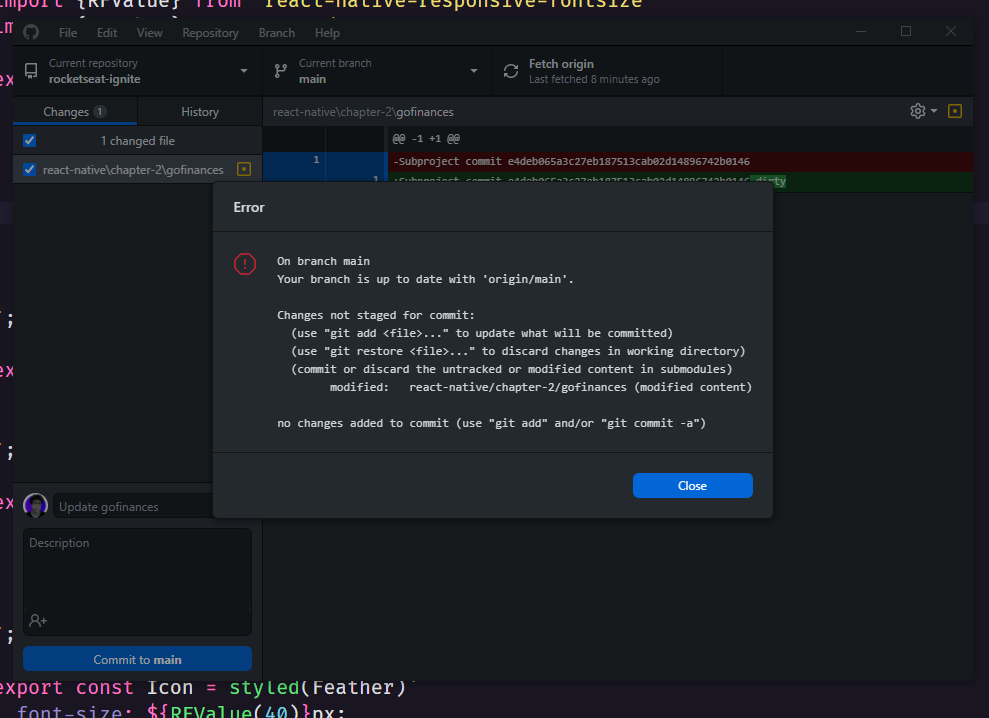Image resolution: width=989 pixels, height=718 pixels.
Task: Click the Close button on error dialog
Action: [692, 485]
